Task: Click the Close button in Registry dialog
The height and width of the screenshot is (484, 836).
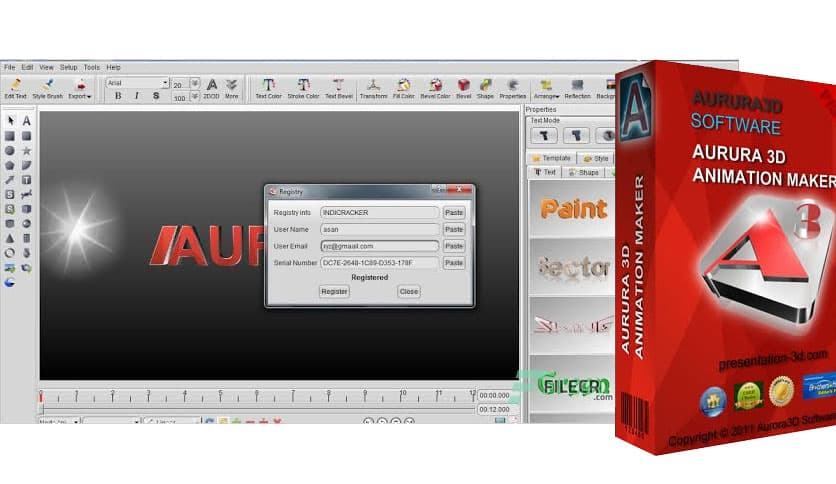Action: 409,292
